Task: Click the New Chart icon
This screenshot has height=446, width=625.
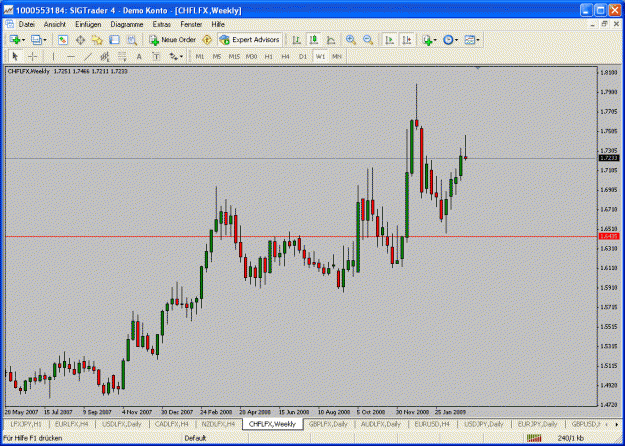Action: pos(15,40)
